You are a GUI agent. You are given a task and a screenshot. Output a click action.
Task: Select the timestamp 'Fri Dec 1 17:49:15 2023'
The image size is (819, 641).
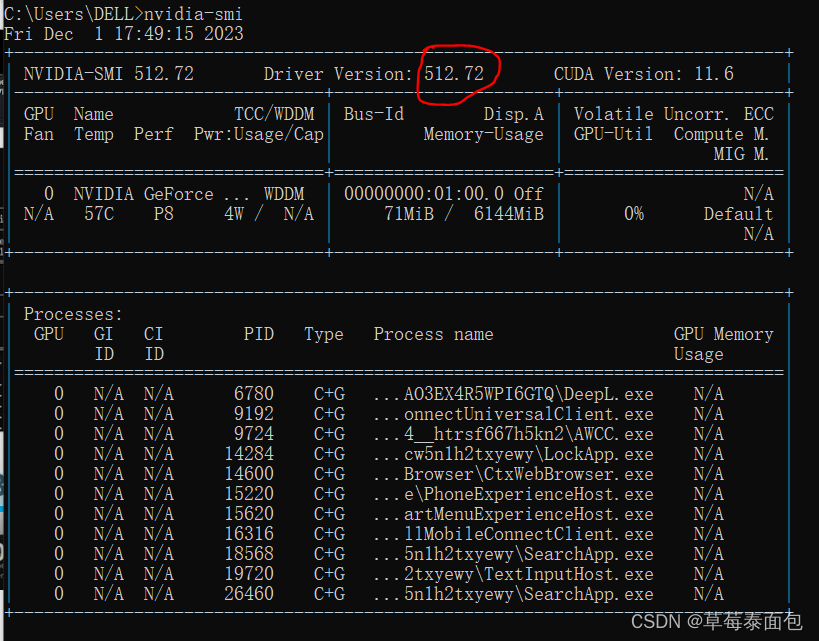(123, 34)
